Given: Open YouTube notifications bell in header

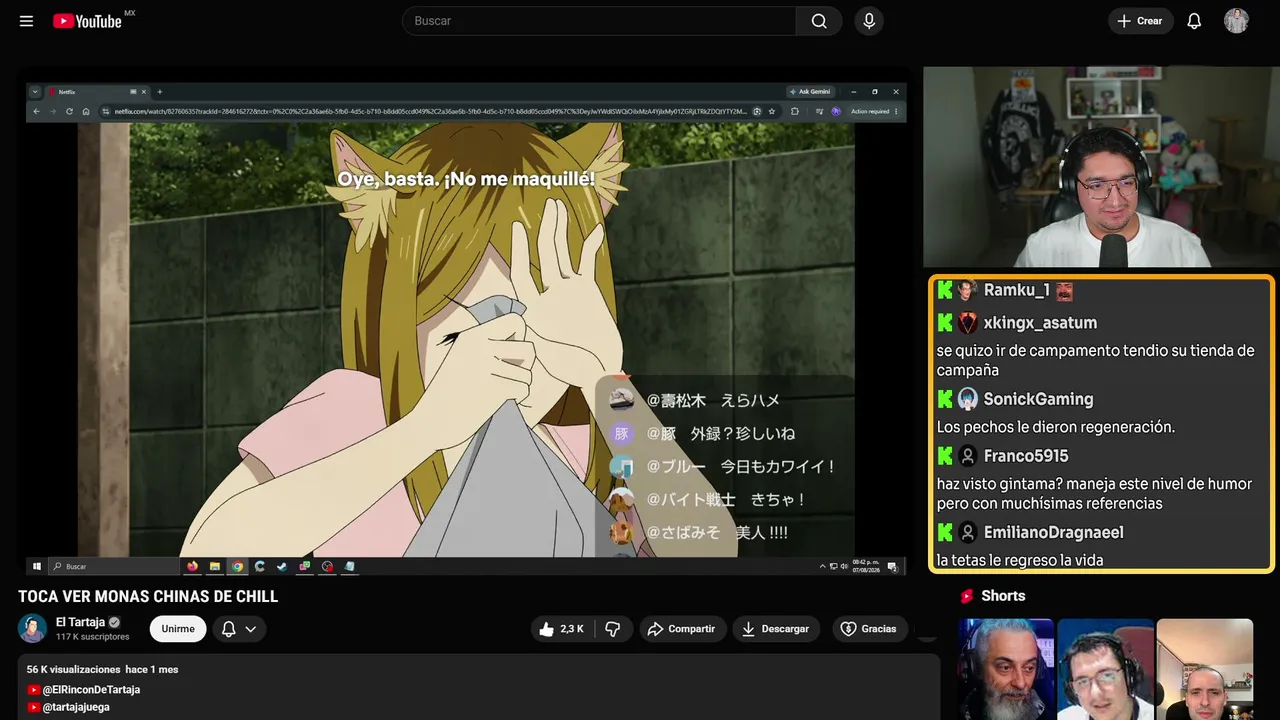Looking at the screenshot, I should (x=1194, y=21).
